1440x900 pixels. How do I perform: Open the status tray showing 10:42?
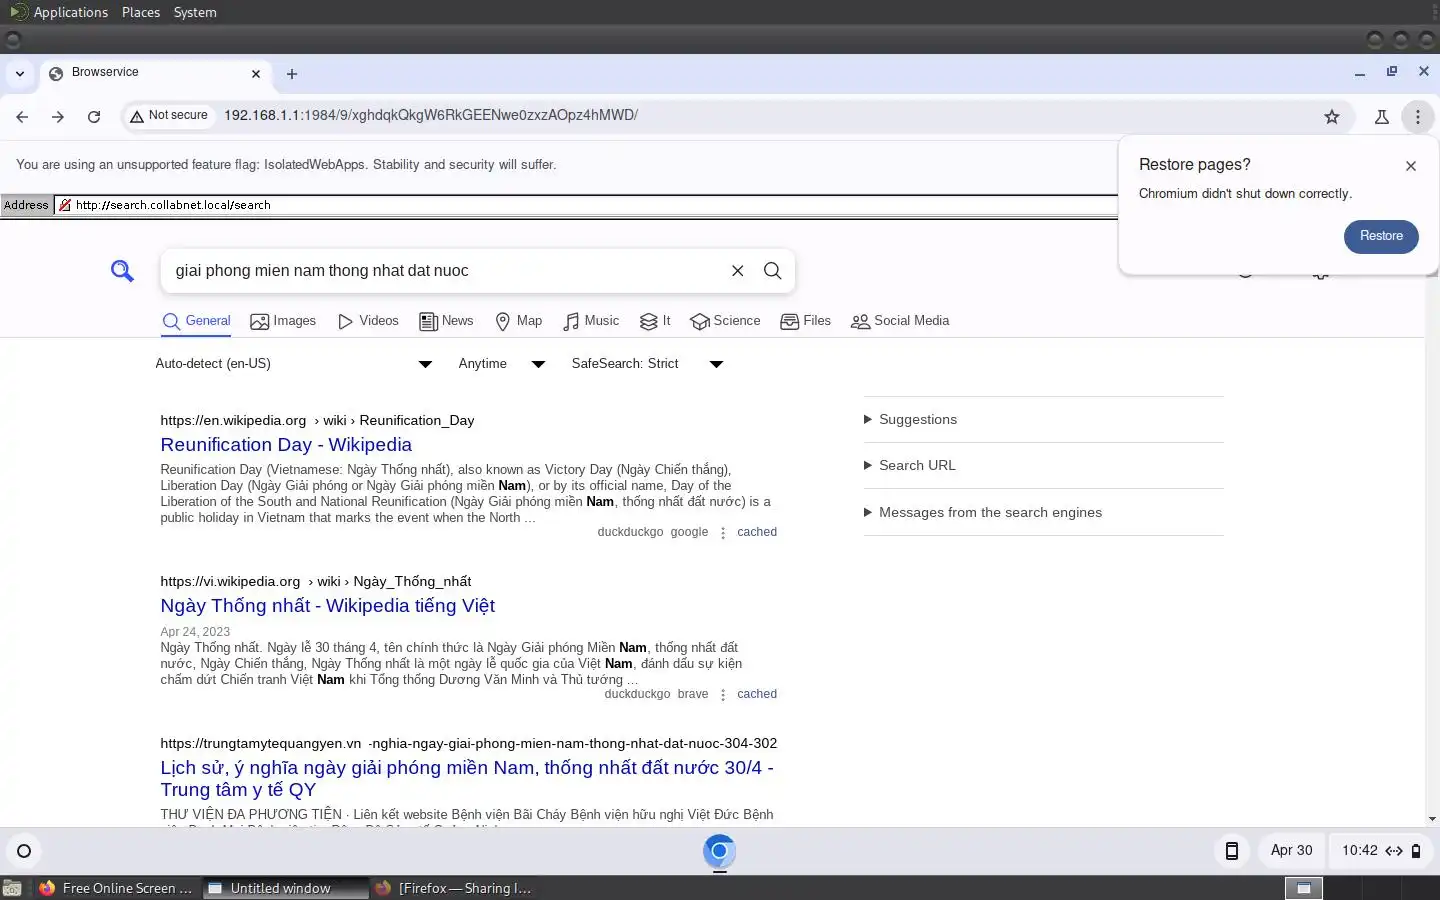pos(1381,851)
